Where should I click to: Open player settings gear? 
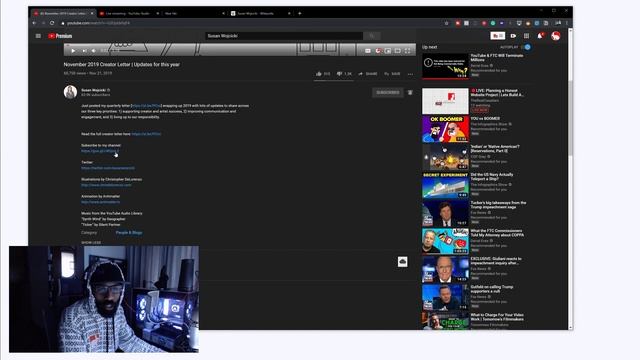click(378, 51)
